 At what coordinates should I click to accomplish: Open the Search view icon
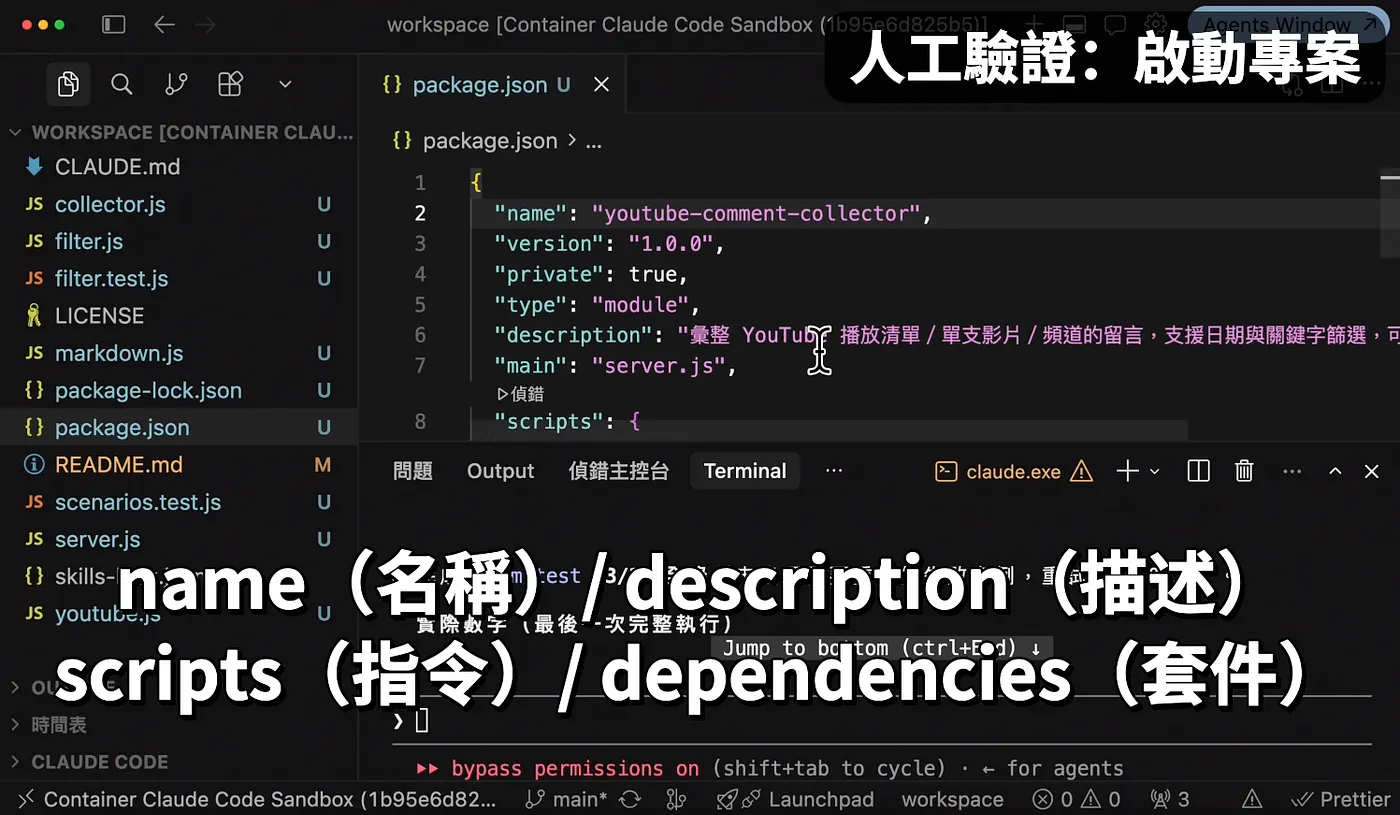122,85
